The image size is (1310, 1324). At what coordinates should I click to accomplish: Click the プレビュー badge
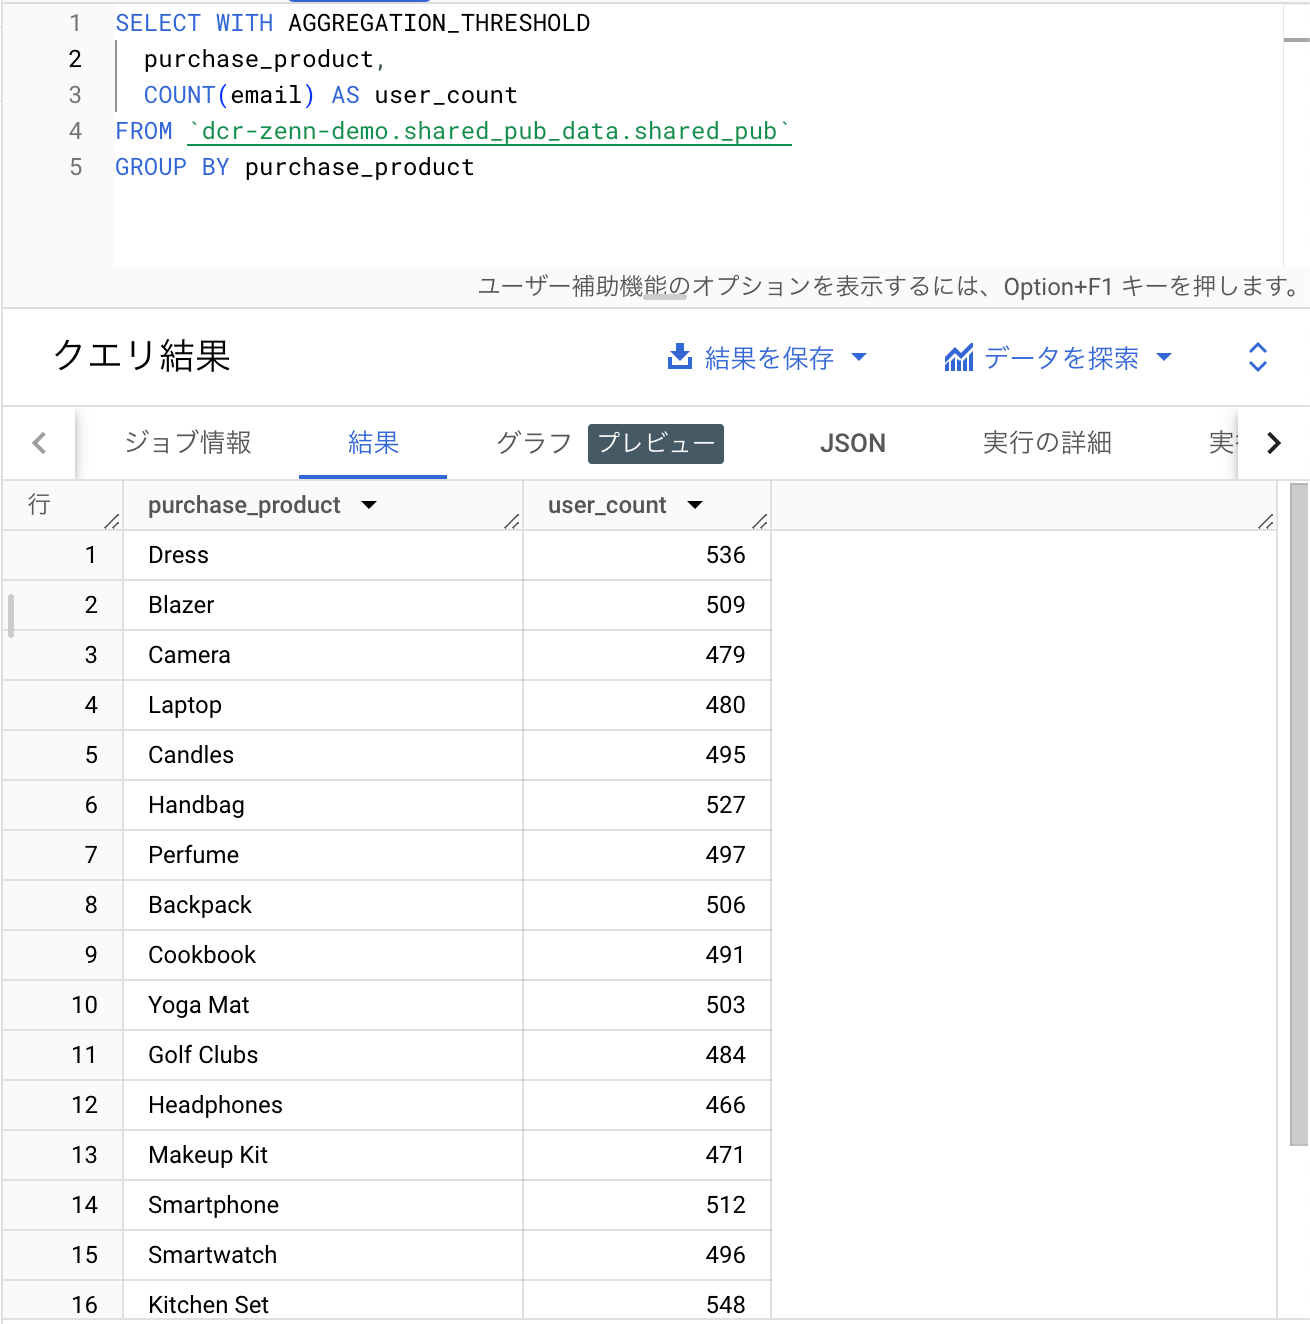(656, 444)
